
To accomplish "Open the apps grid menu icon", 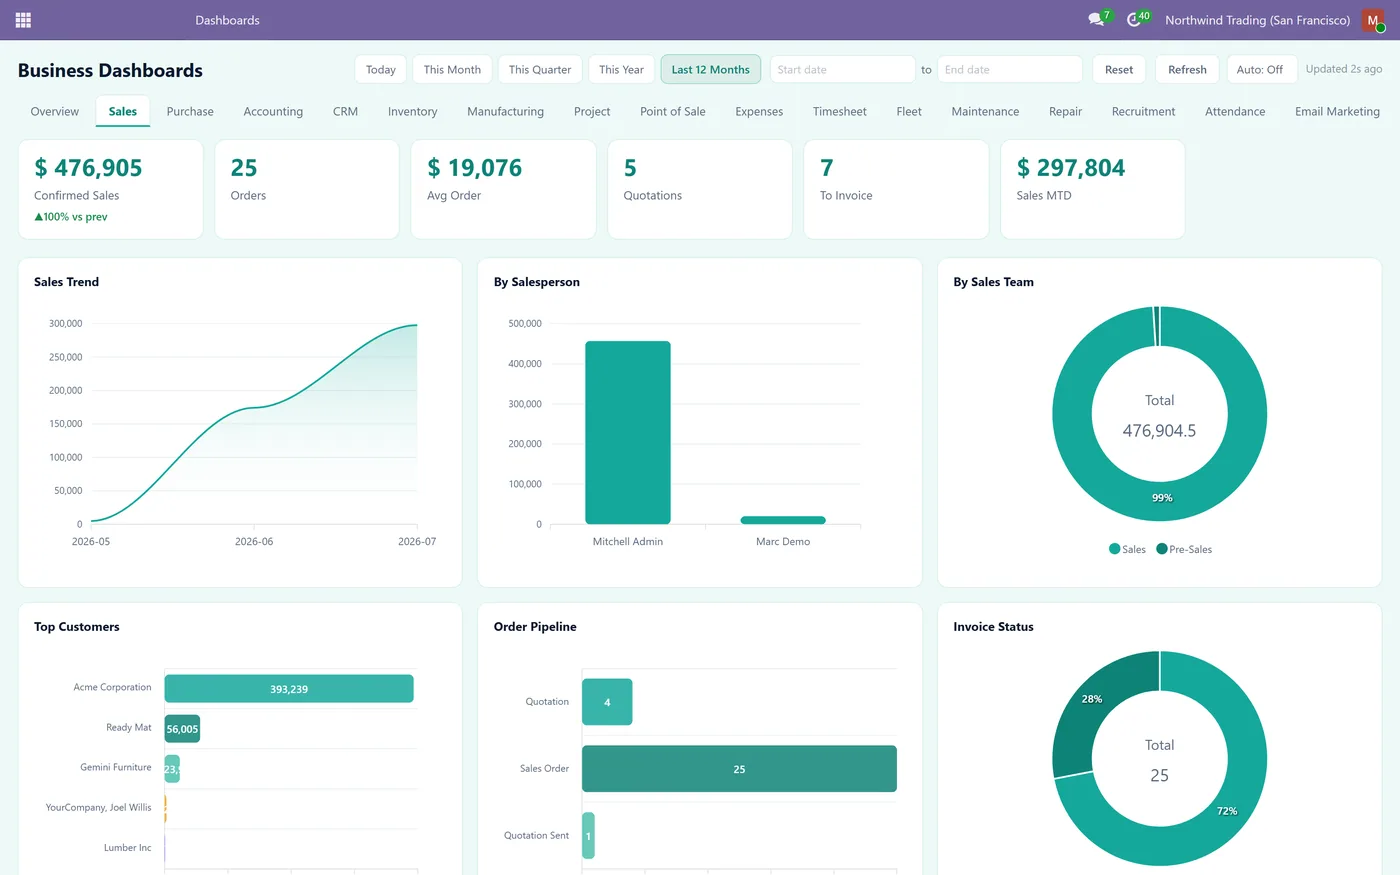I will point(23,20).
